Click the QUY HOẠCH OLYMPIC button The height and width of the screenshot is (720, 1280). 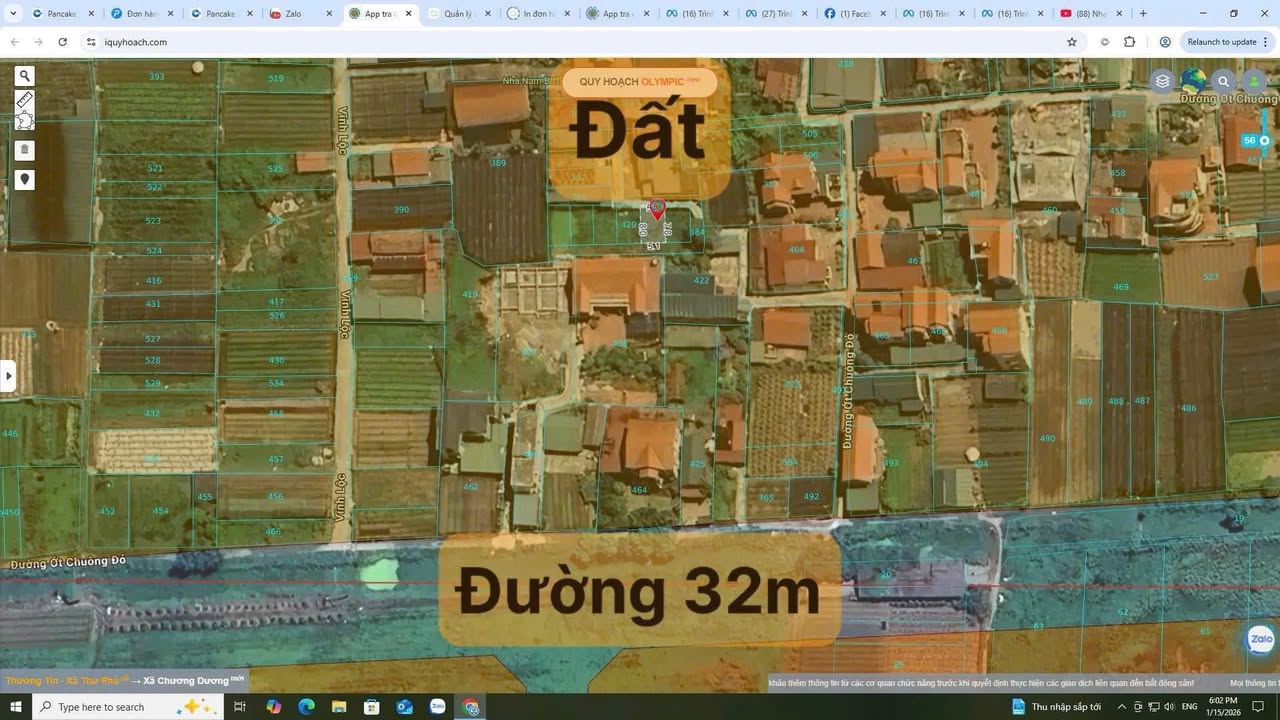(x=639, y=81)
